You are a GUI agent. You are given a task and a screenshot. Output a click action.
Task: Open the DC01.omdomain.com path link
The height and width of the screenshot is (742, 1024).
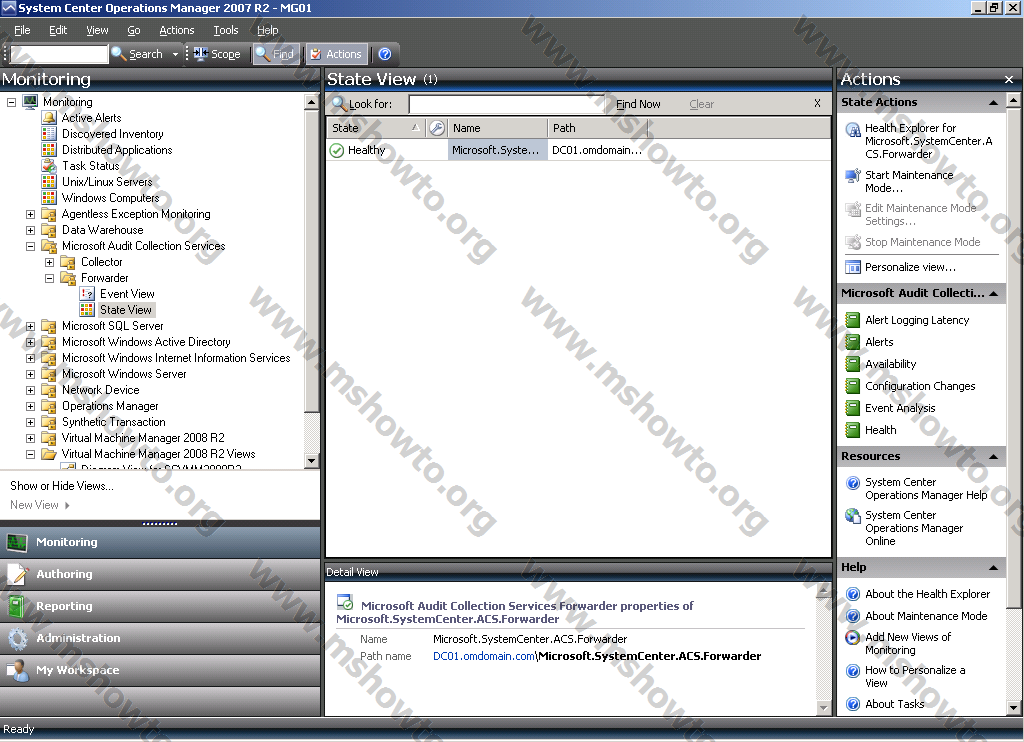pos(484,656)
